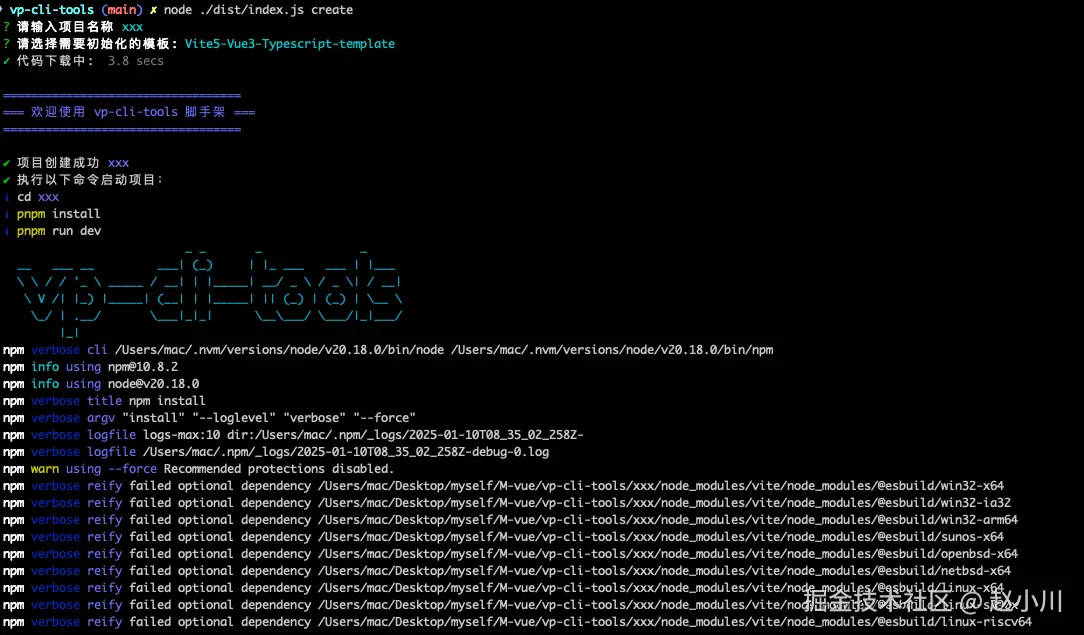Image resolution: width=1084 pixels, height=635 pixels.
Task: Click the 'title npm install' log line
Action: [x=104, y=401]
